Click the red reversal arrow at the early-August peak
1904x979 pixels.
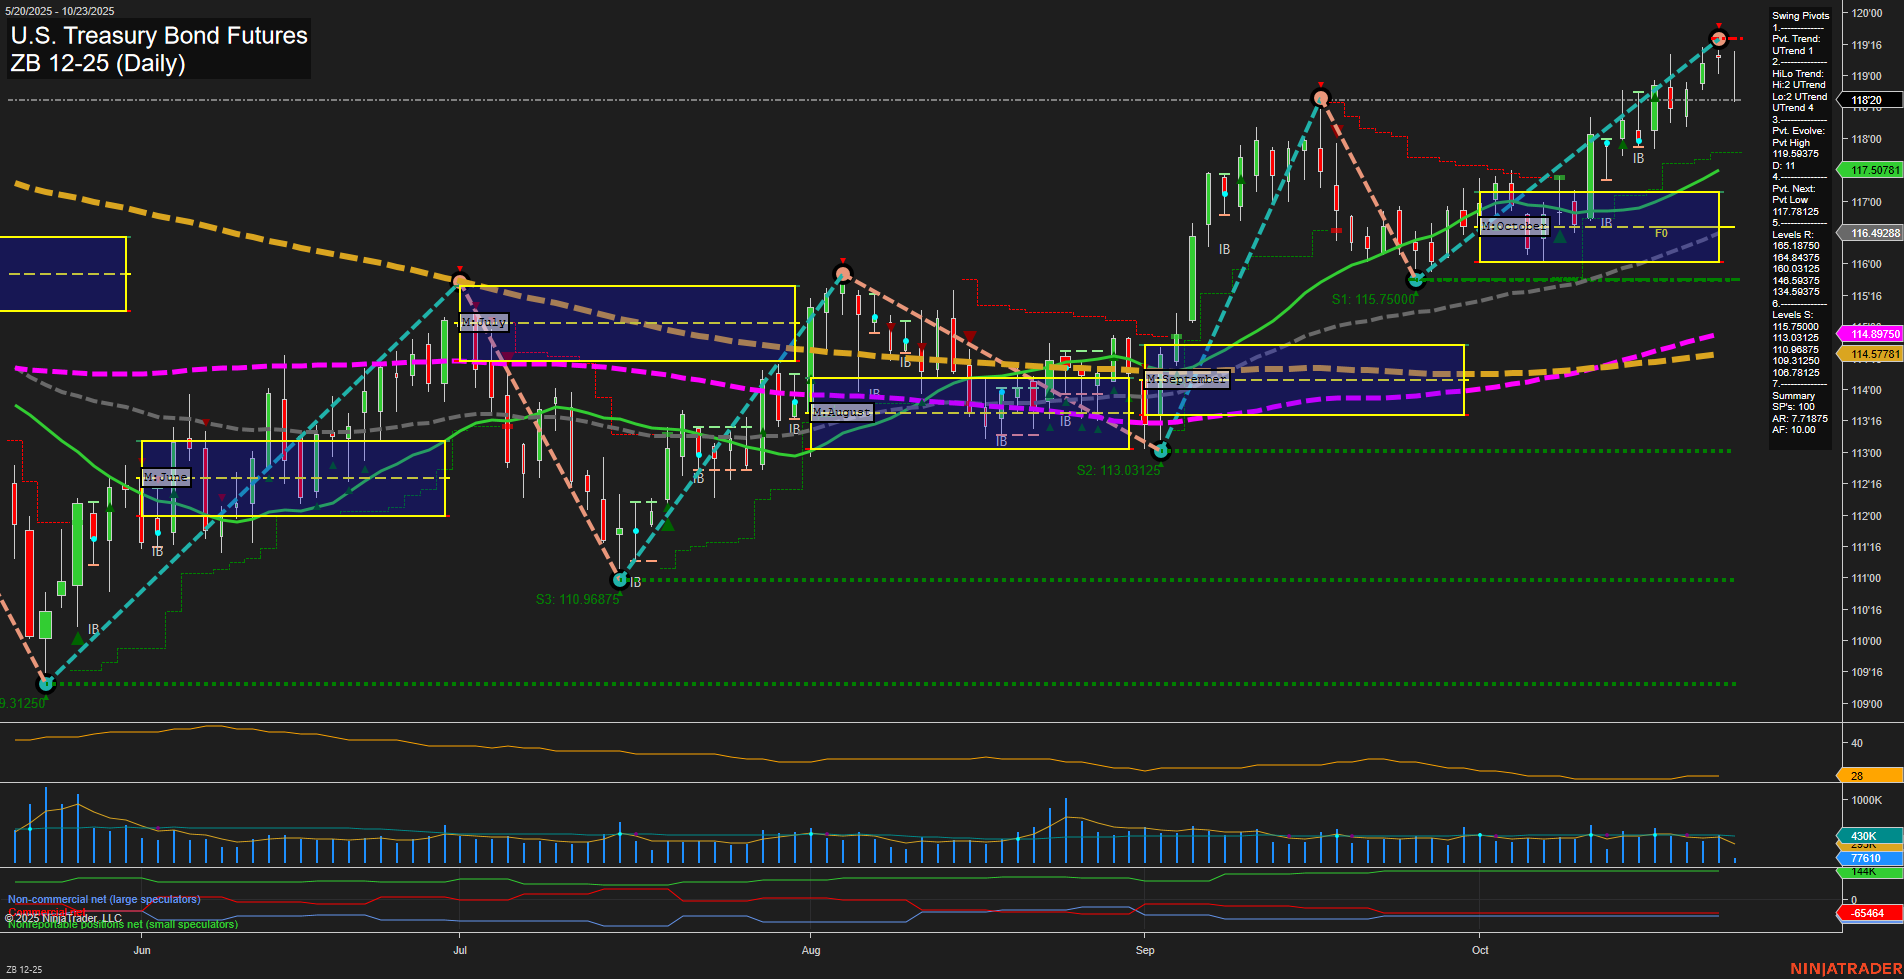point(843,258)
